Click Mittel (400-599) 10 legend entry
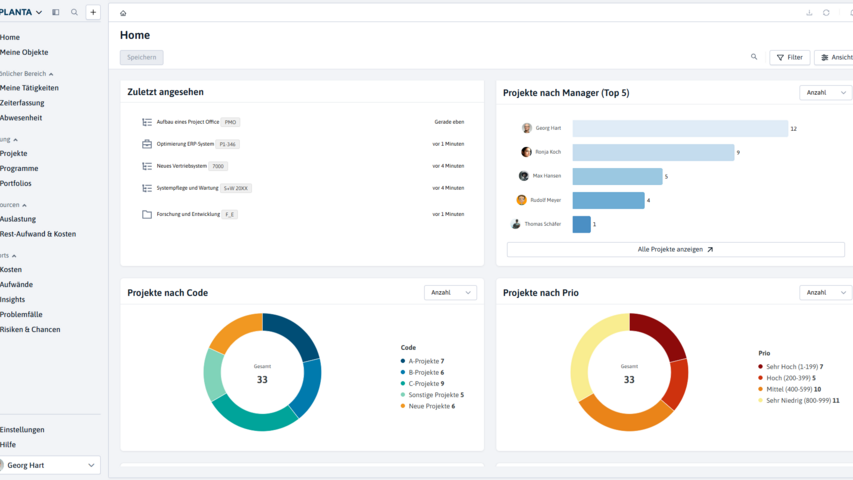Screen dimensions: 853x480 tap(789, 389)
